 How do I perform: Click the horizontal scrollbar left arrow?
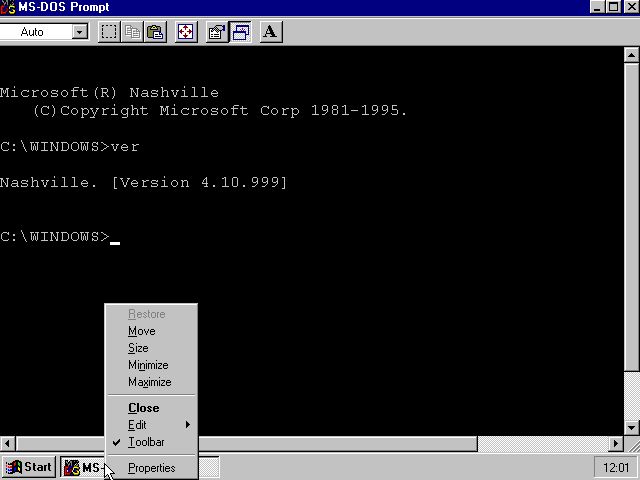pyautogui.click(x=7, y=443)
